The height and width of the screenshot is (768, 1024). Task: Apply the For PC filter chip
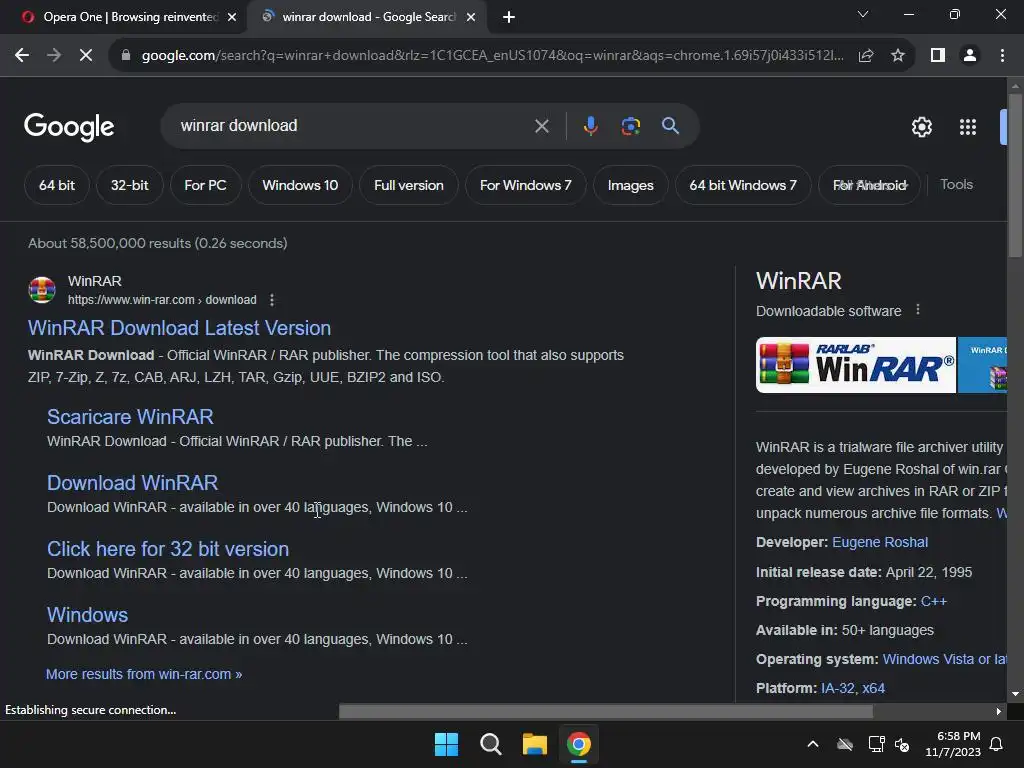click(x=205, y=185)
